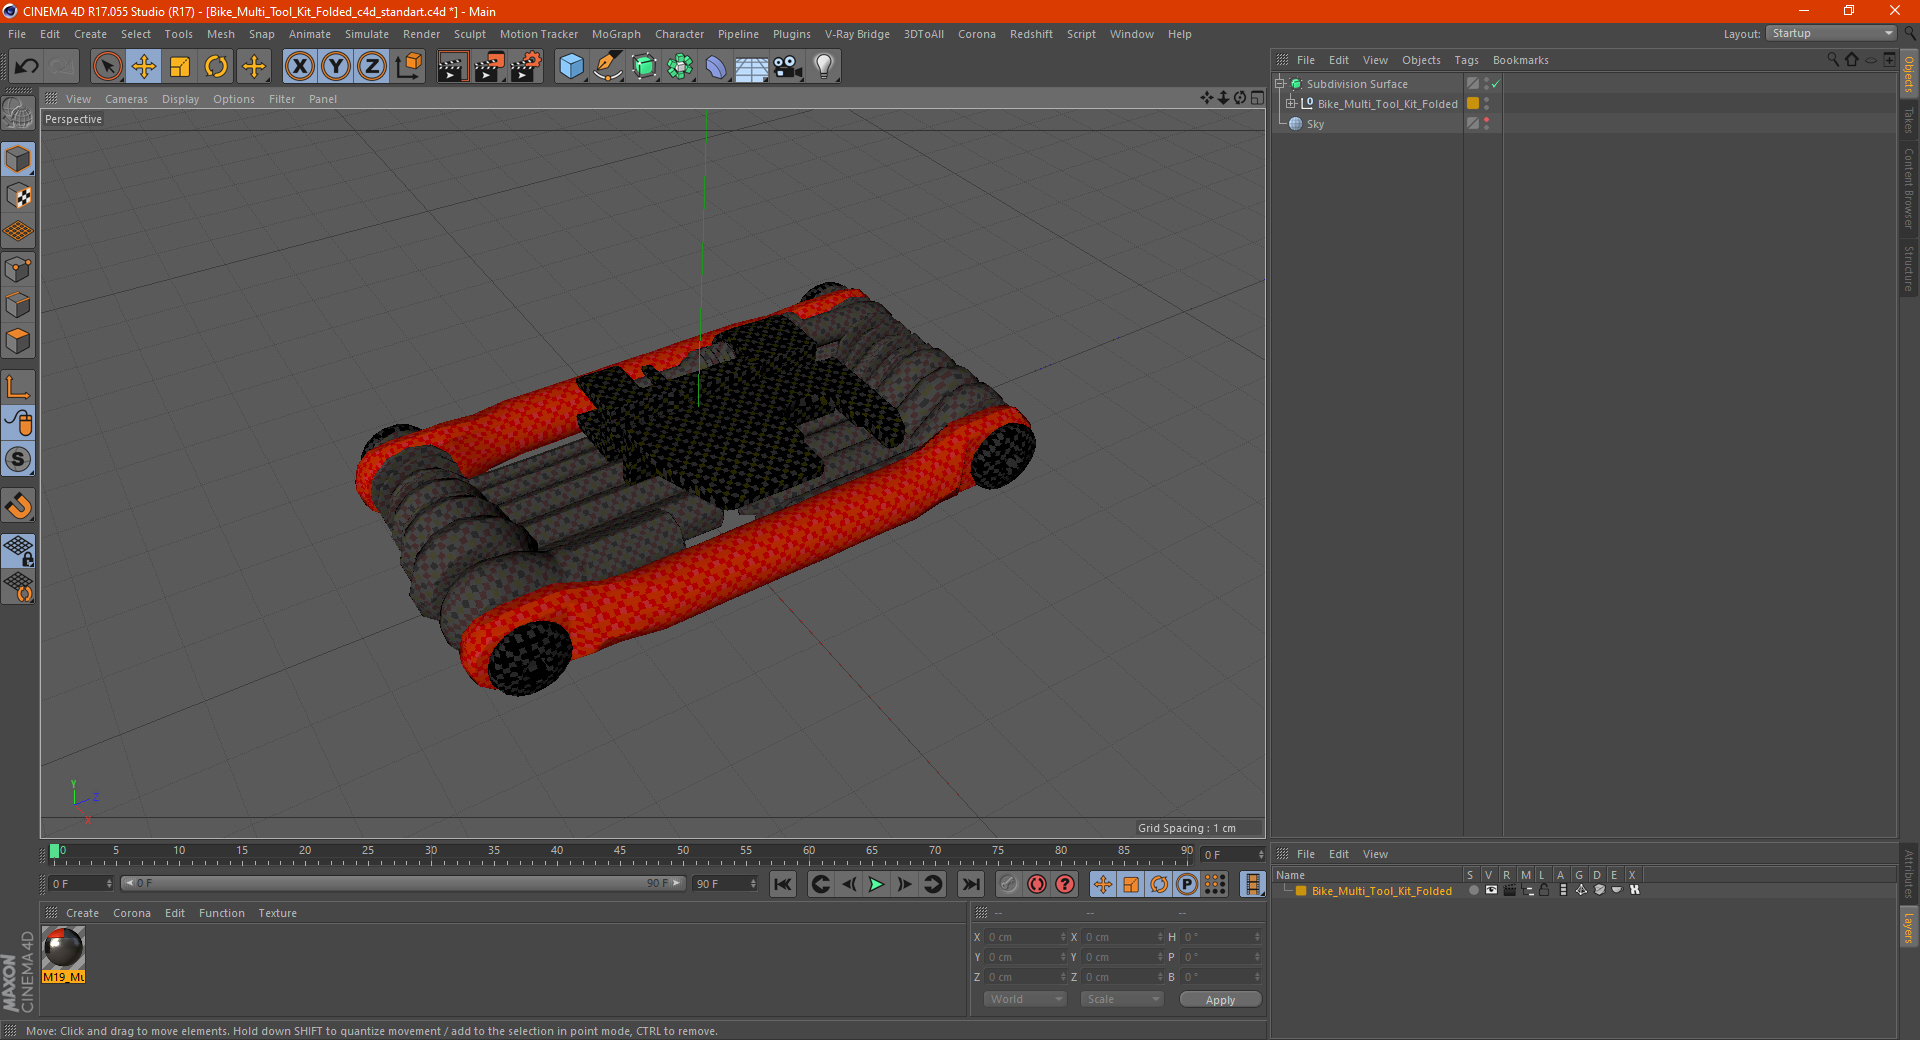The height and width of the screenshot is (1040, 1920).
Task: Switch to Model mode in left toolbar
Action: pyautogui.click(x=19, y=159)
